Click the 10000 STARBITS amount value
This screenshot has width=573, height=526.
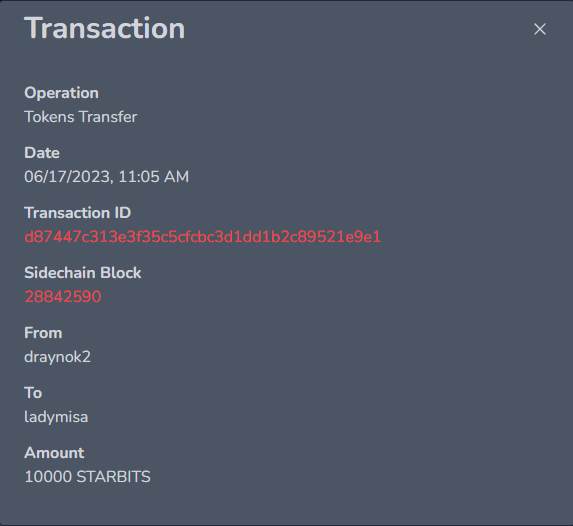click(x=87, y=477)
